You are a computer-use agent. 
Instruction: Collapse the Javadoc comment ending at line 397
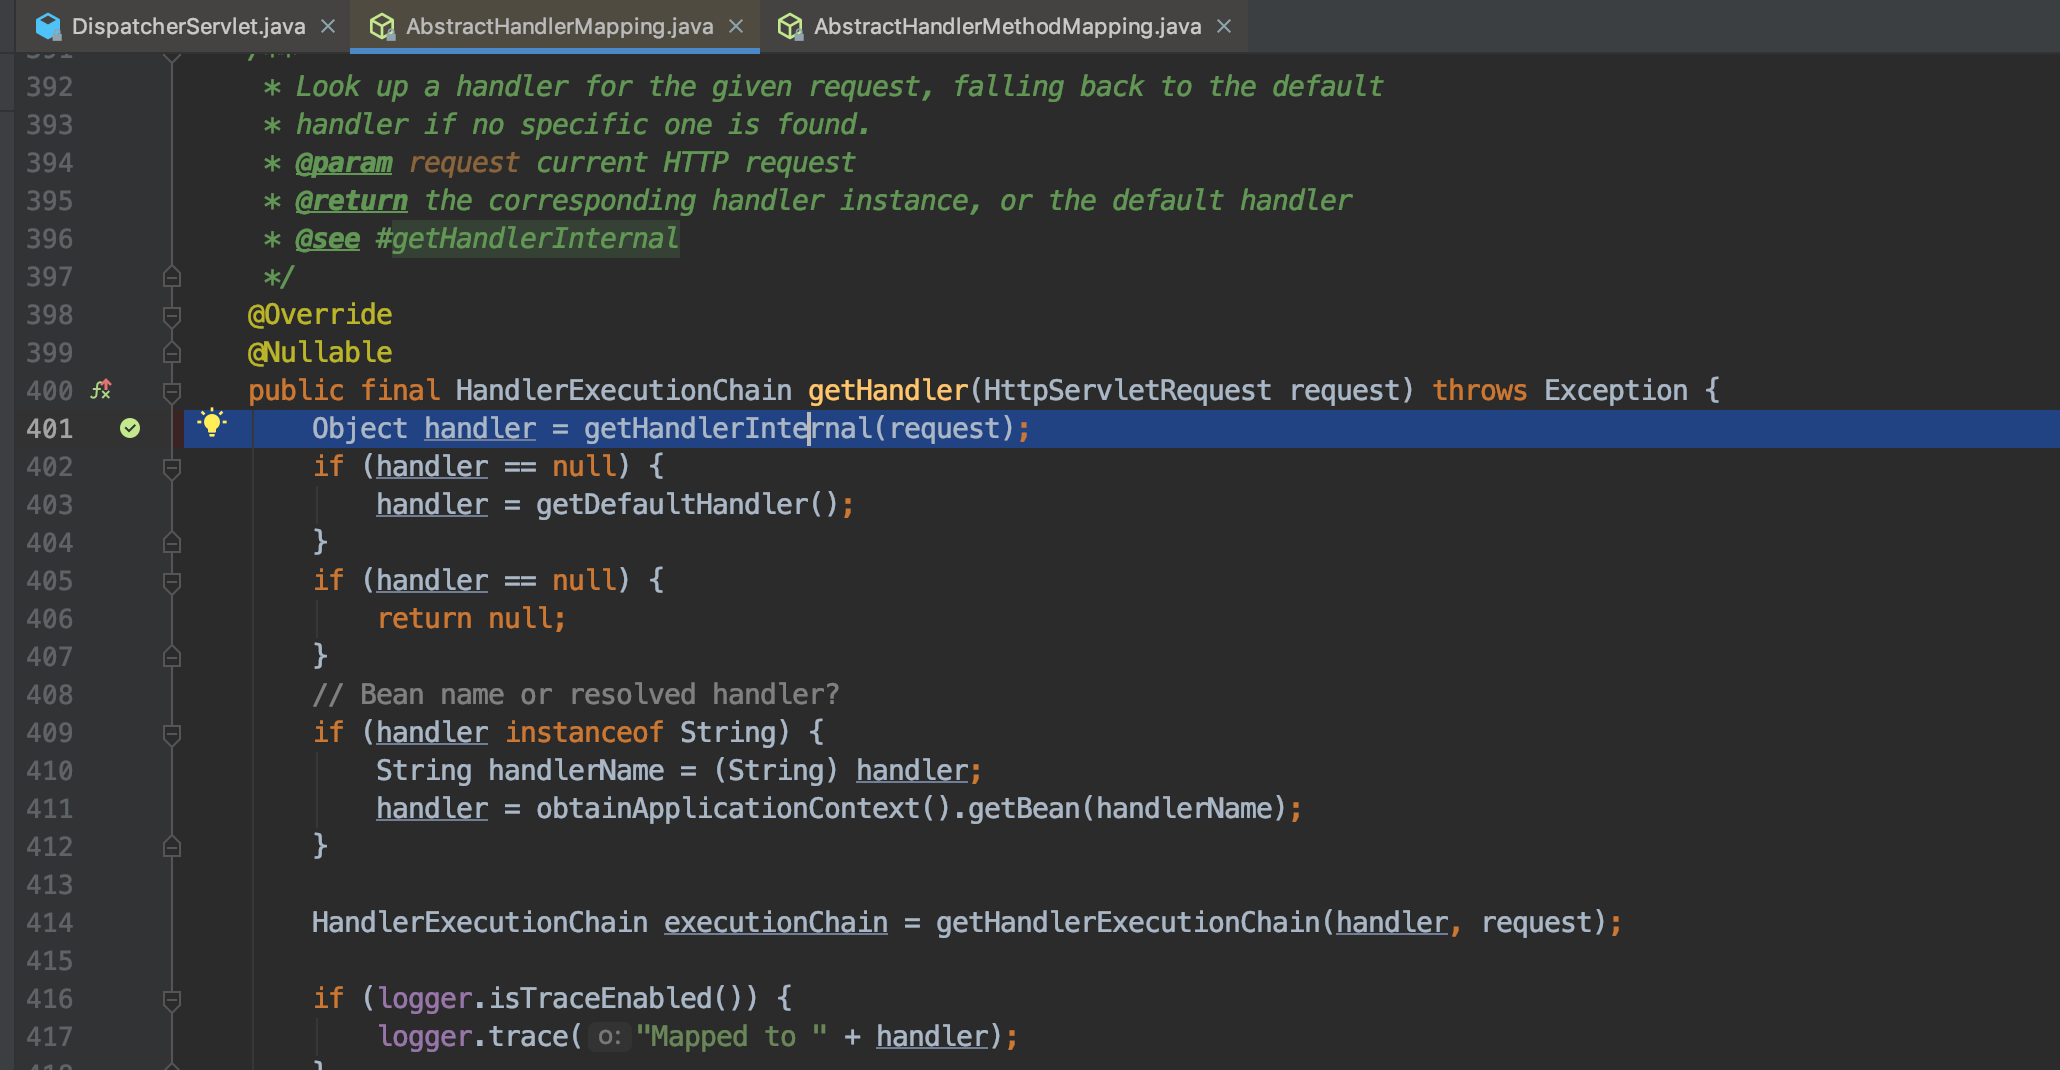(x=172, y=277)
